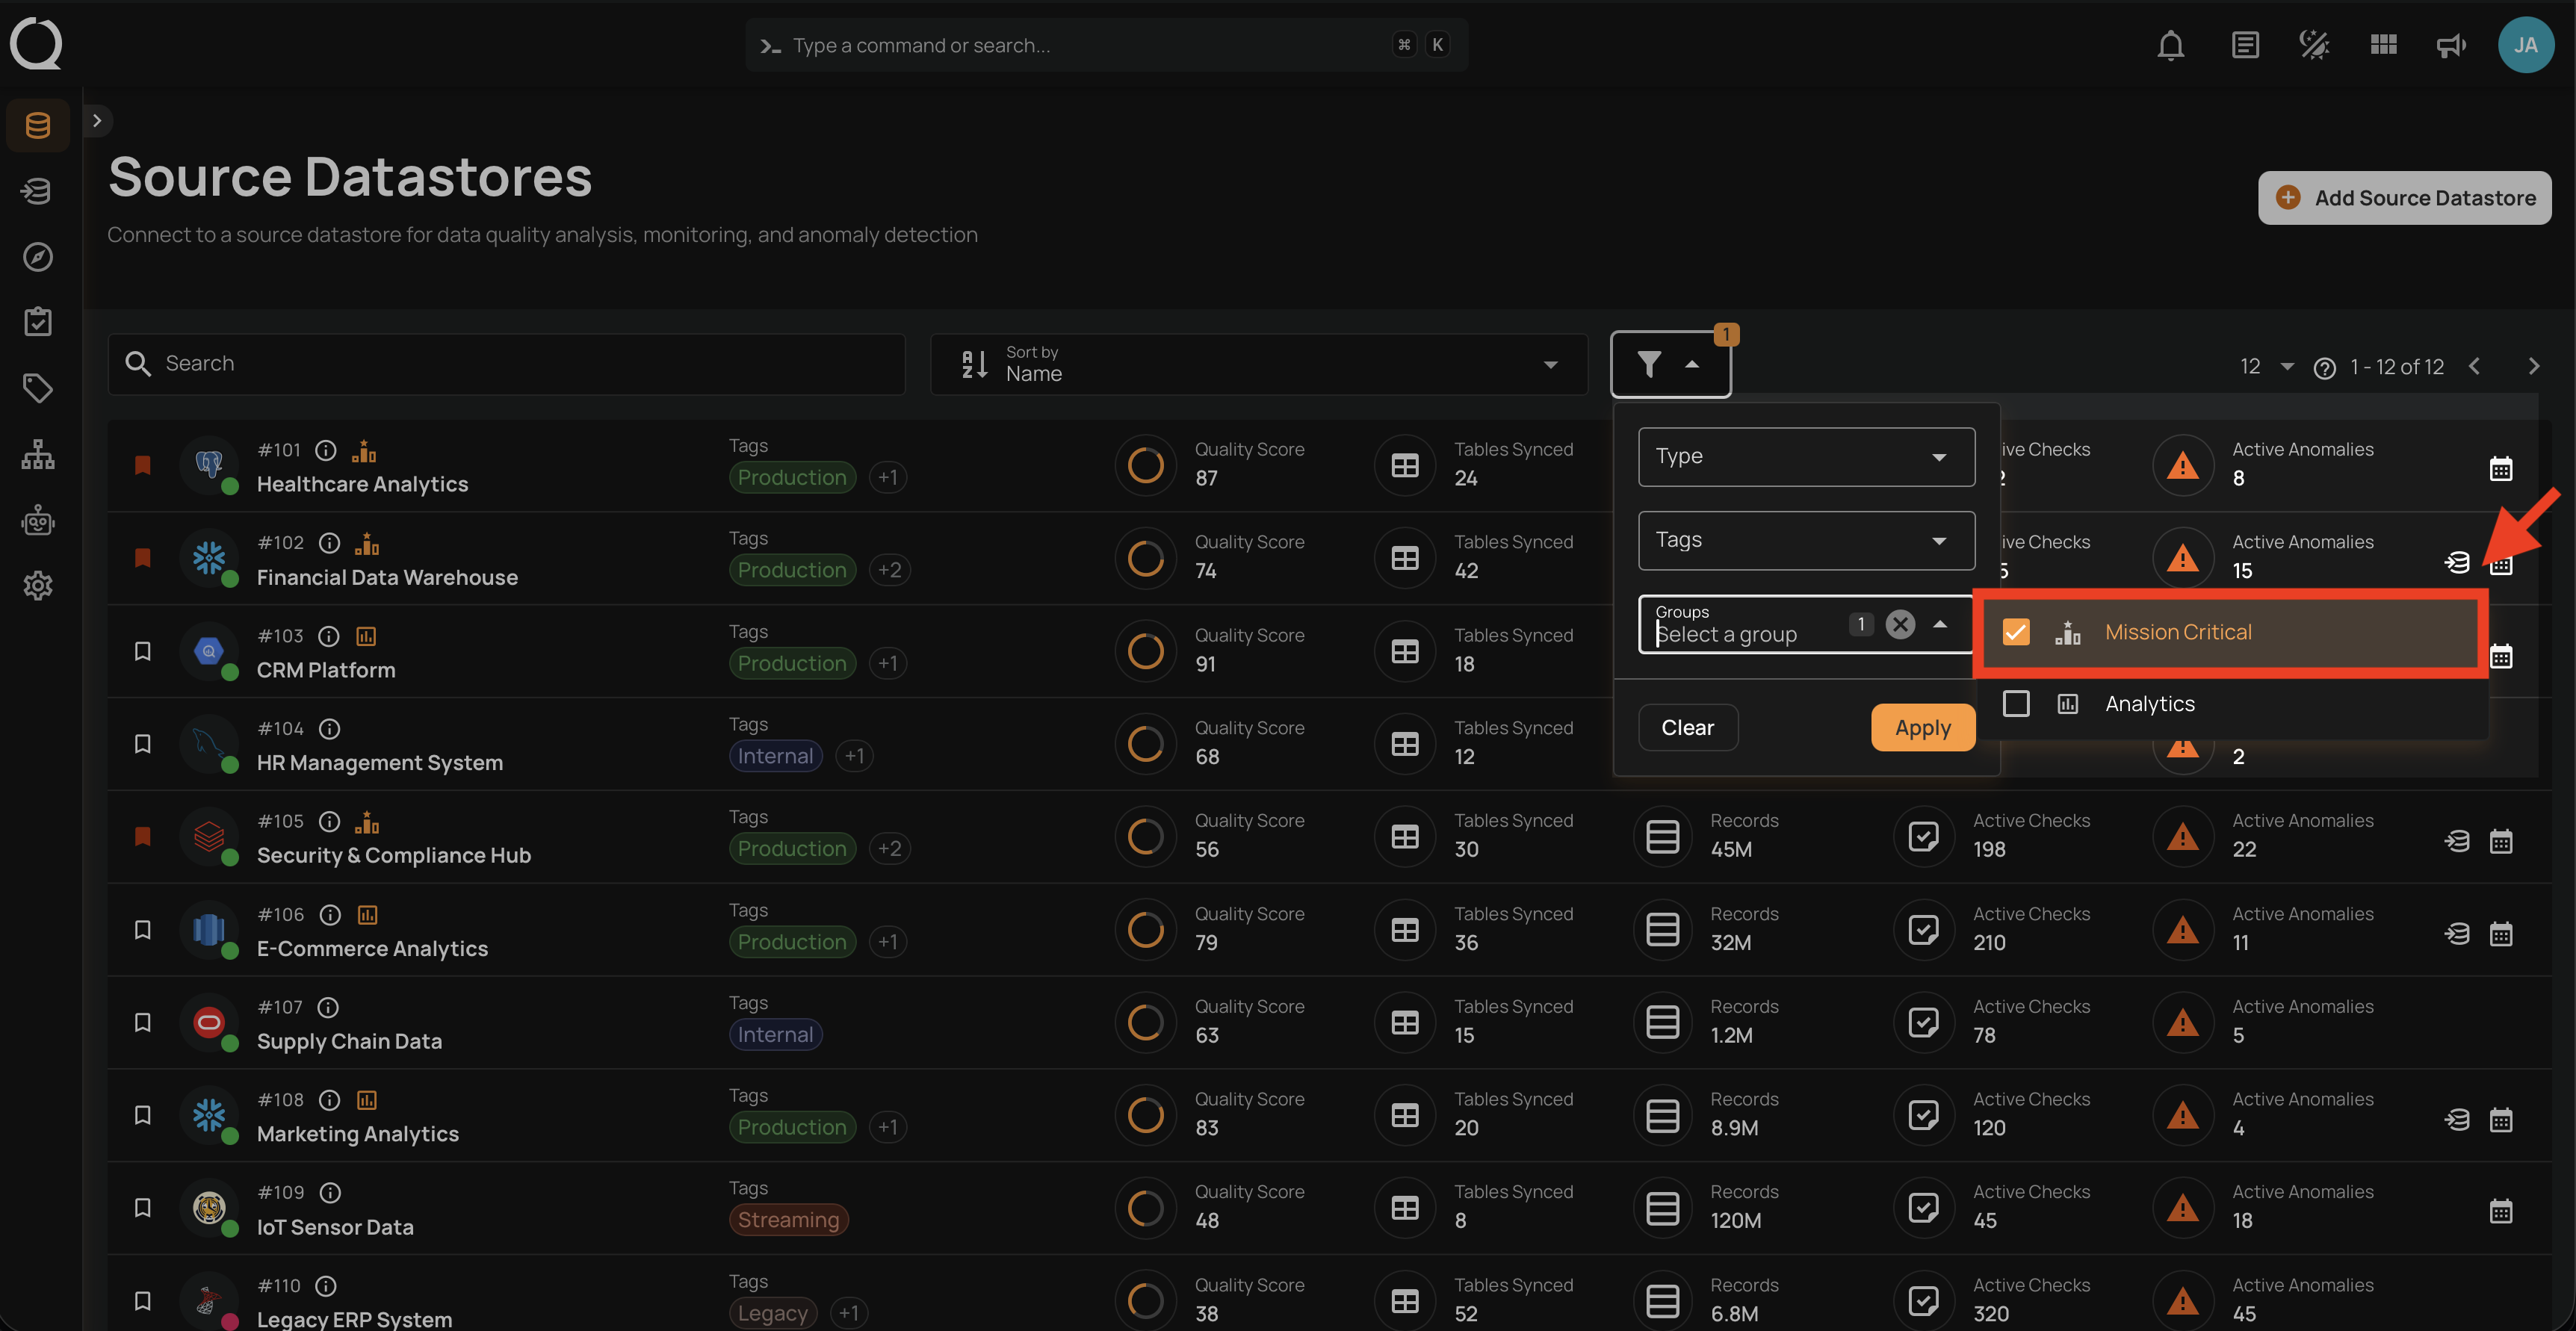The height and width of the screenshot is (1331, 2576).
Task: Open the Explore compass sidebar icon
Action: [x=38, y=257]
